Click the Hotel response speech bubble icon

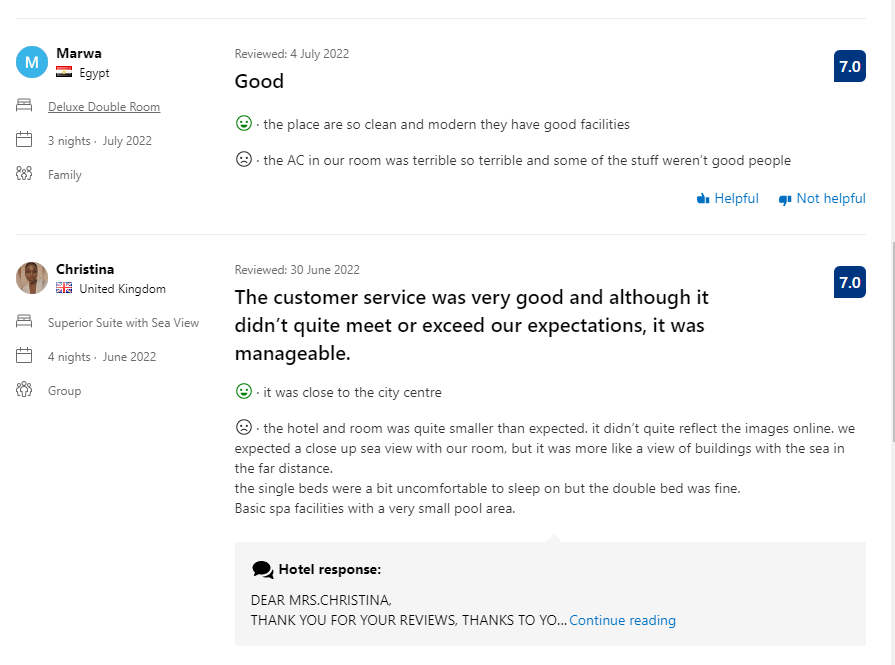pos(263,570)
